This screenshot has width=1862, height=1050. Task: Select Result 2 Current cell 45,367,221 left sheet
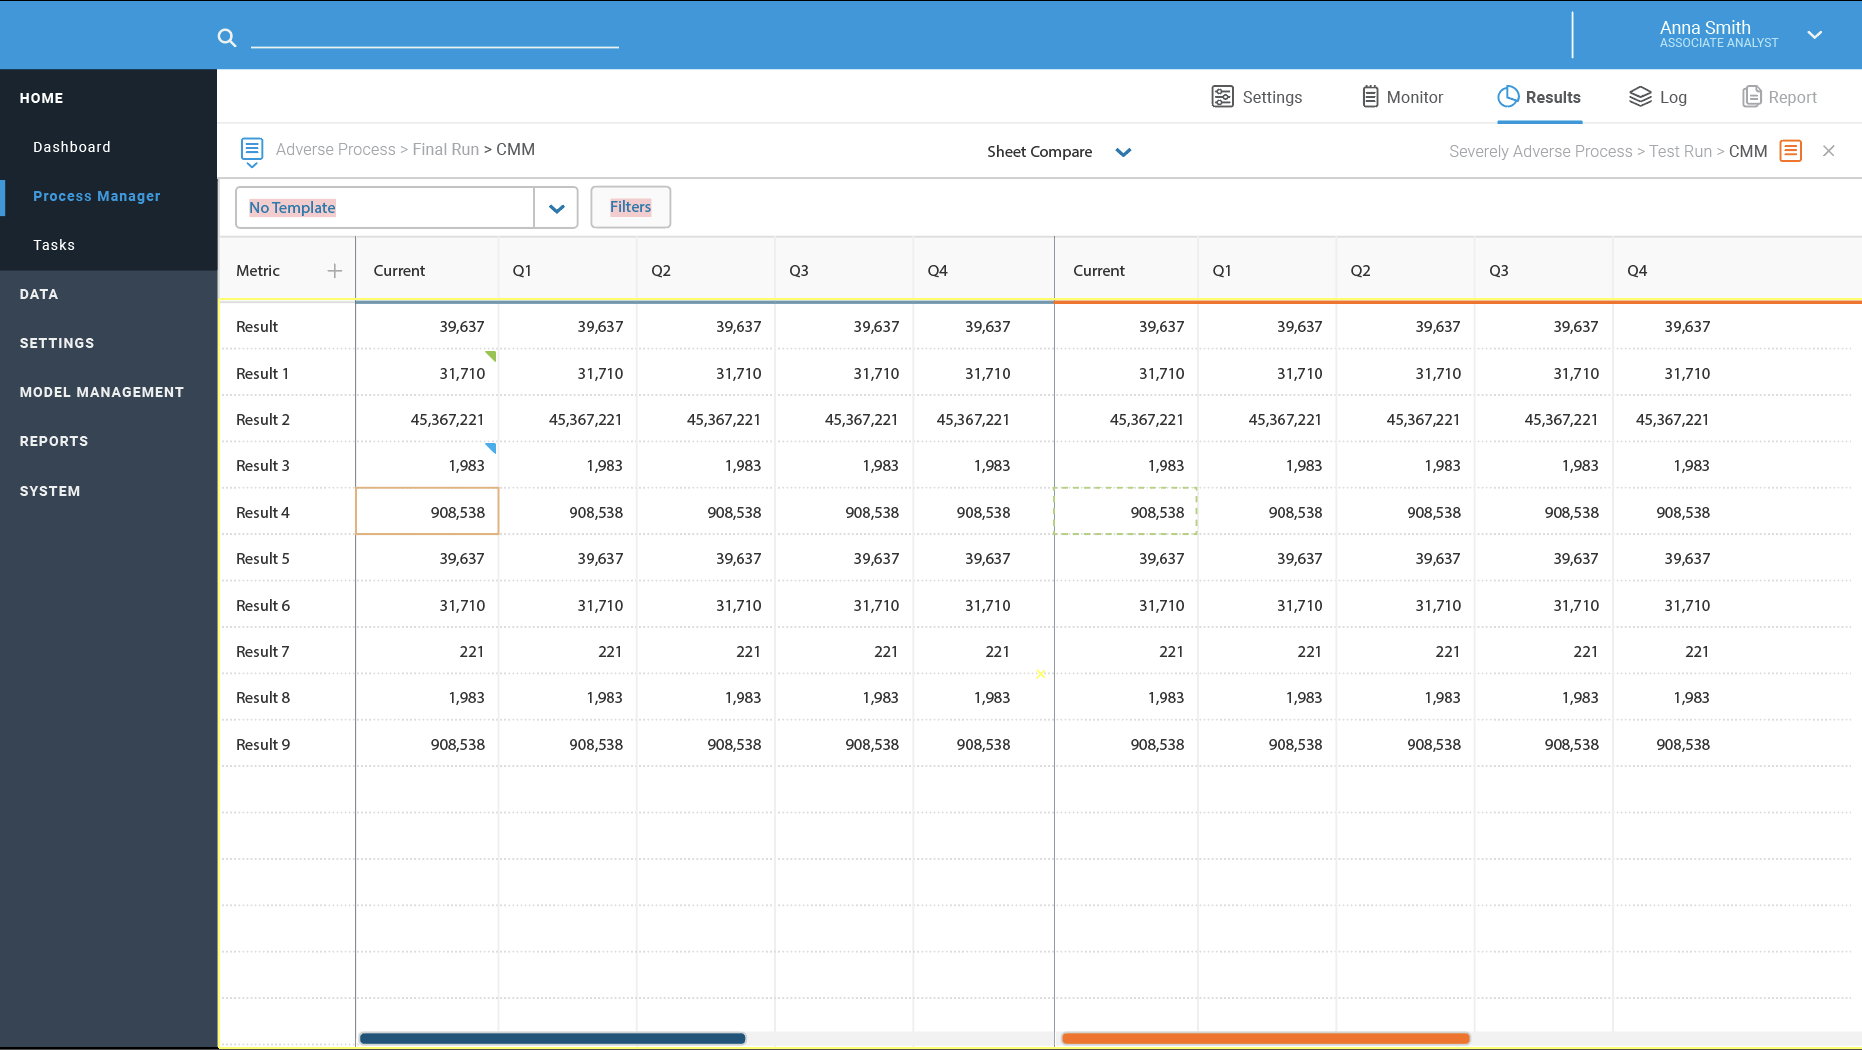pos(427,420)
